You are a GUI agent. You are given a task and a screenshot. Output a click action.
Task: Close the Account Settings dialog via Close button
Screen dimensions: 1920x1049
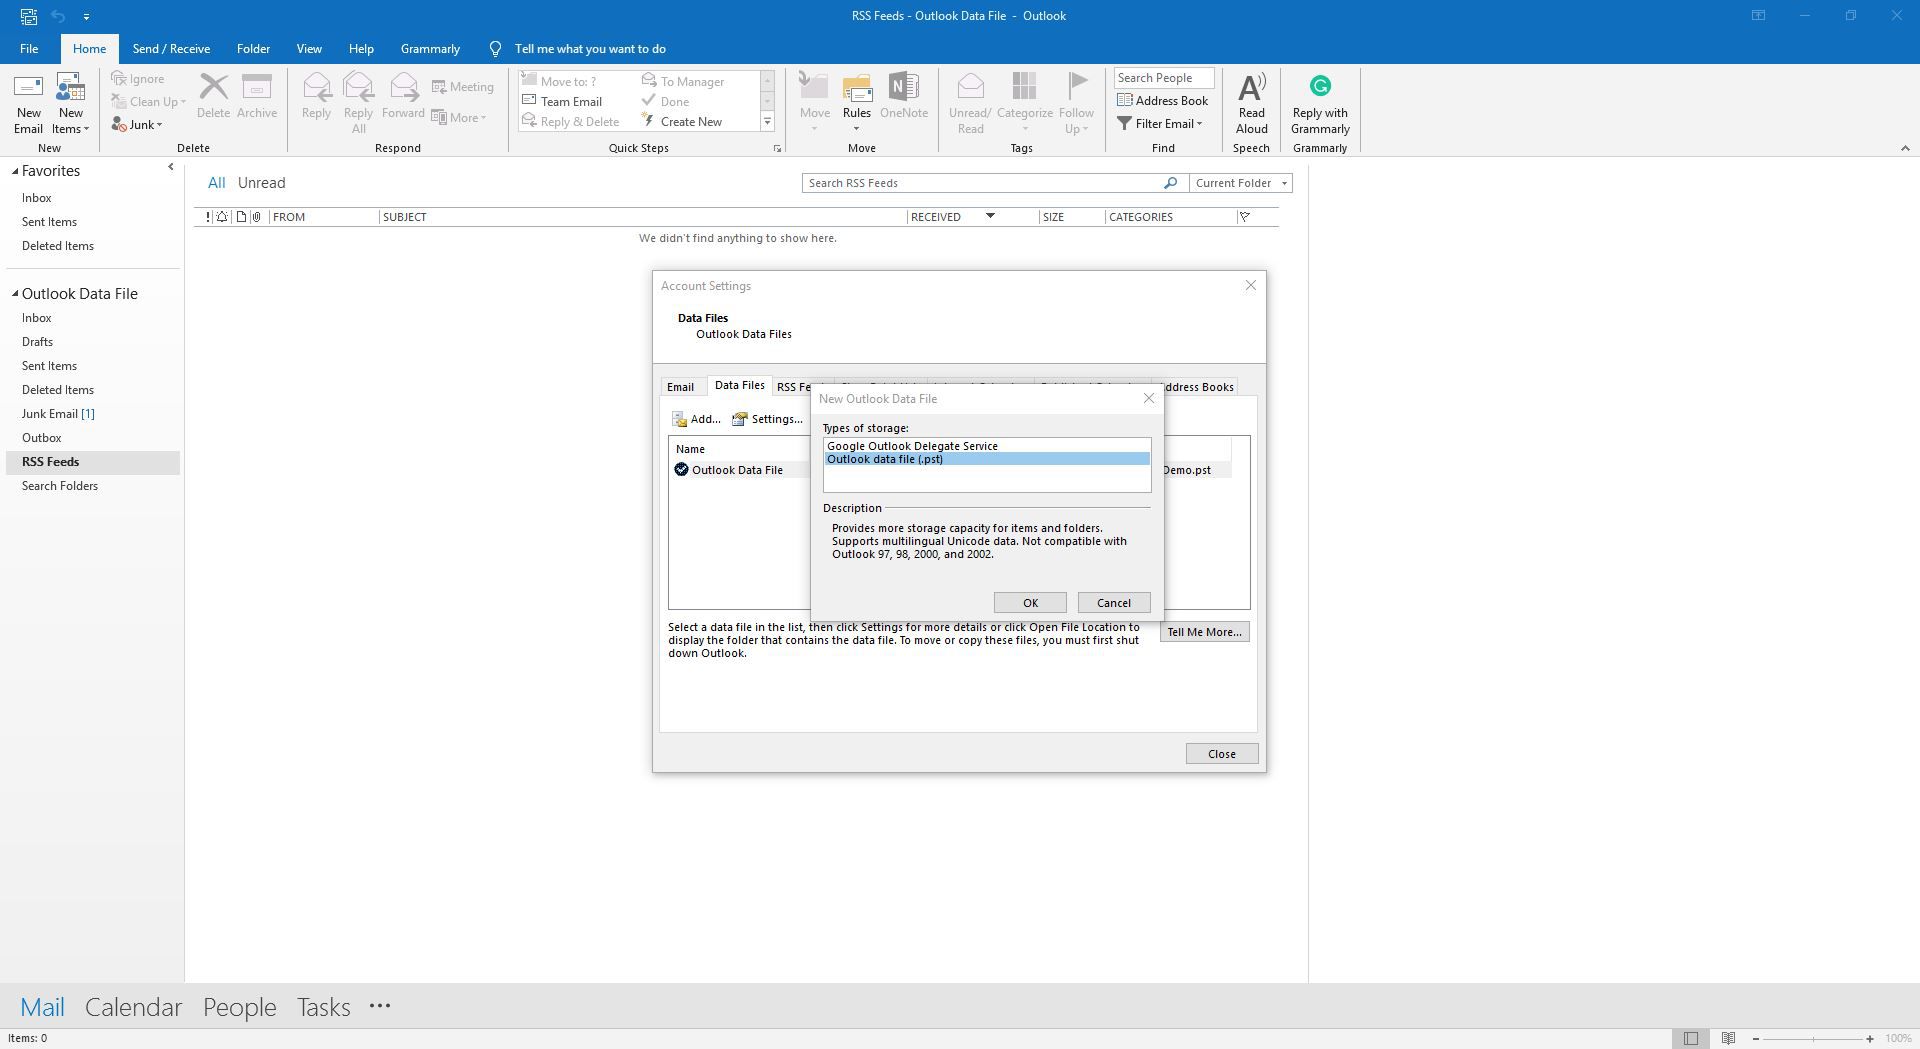[x=1221, y=754]
